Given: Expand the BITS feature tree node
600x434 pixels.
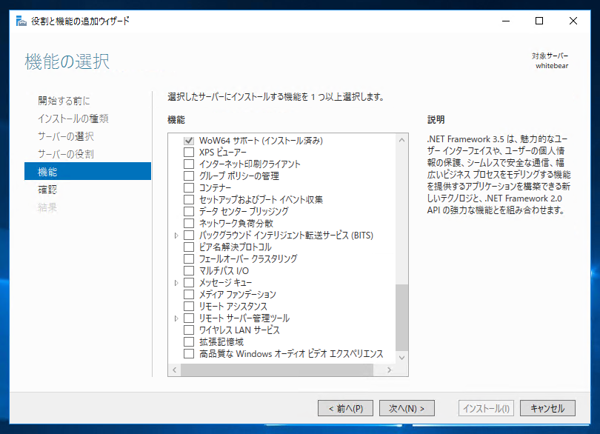Looking at the screenshot, I should (x=176, y=235).
